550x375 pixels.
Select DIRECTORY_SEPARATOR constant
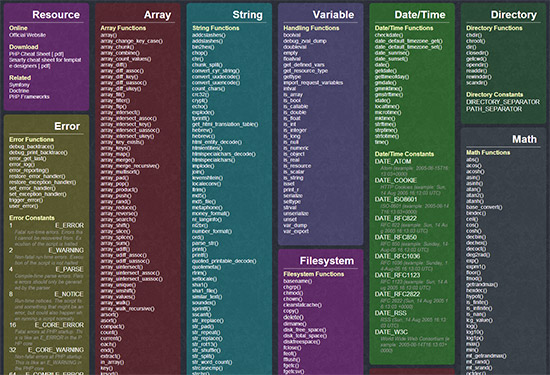503,102
